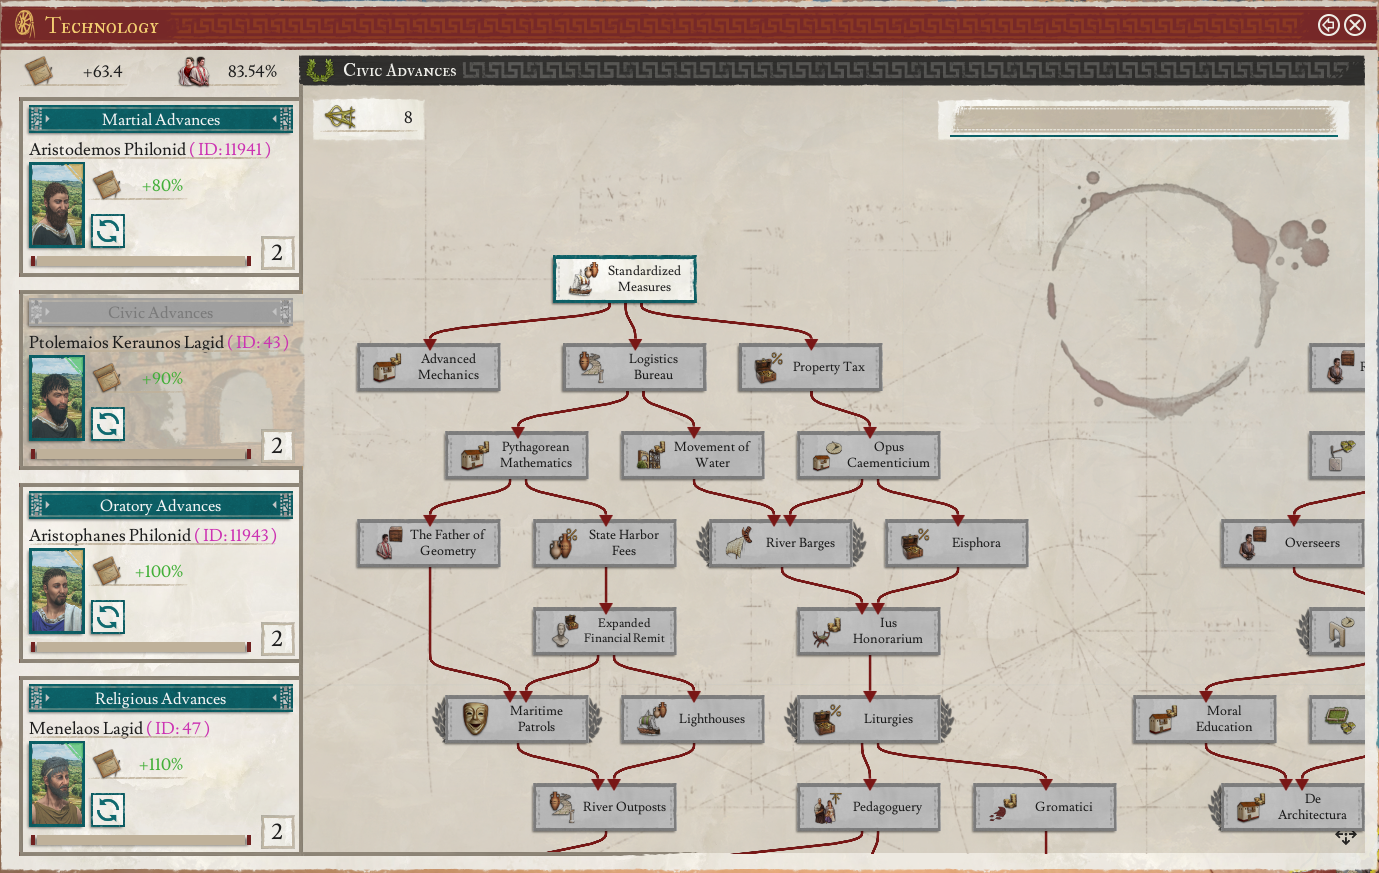Switch to Civic Advances tab
The height and width of the screenshot is (873, 1379).
(160, 312)
